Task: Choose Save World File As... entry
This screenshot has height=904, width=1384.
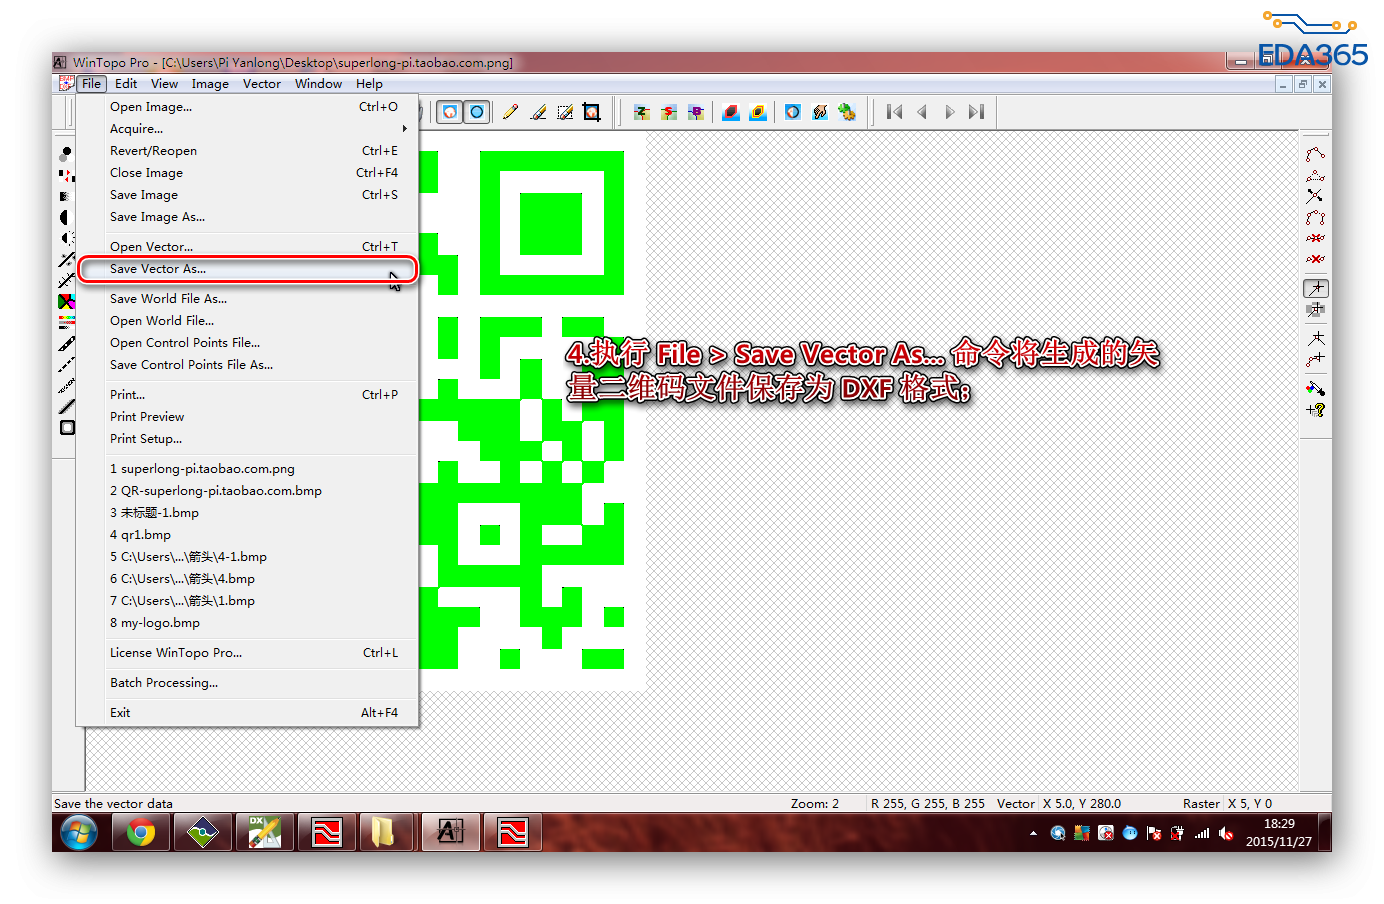Action: tap(248, 299)
